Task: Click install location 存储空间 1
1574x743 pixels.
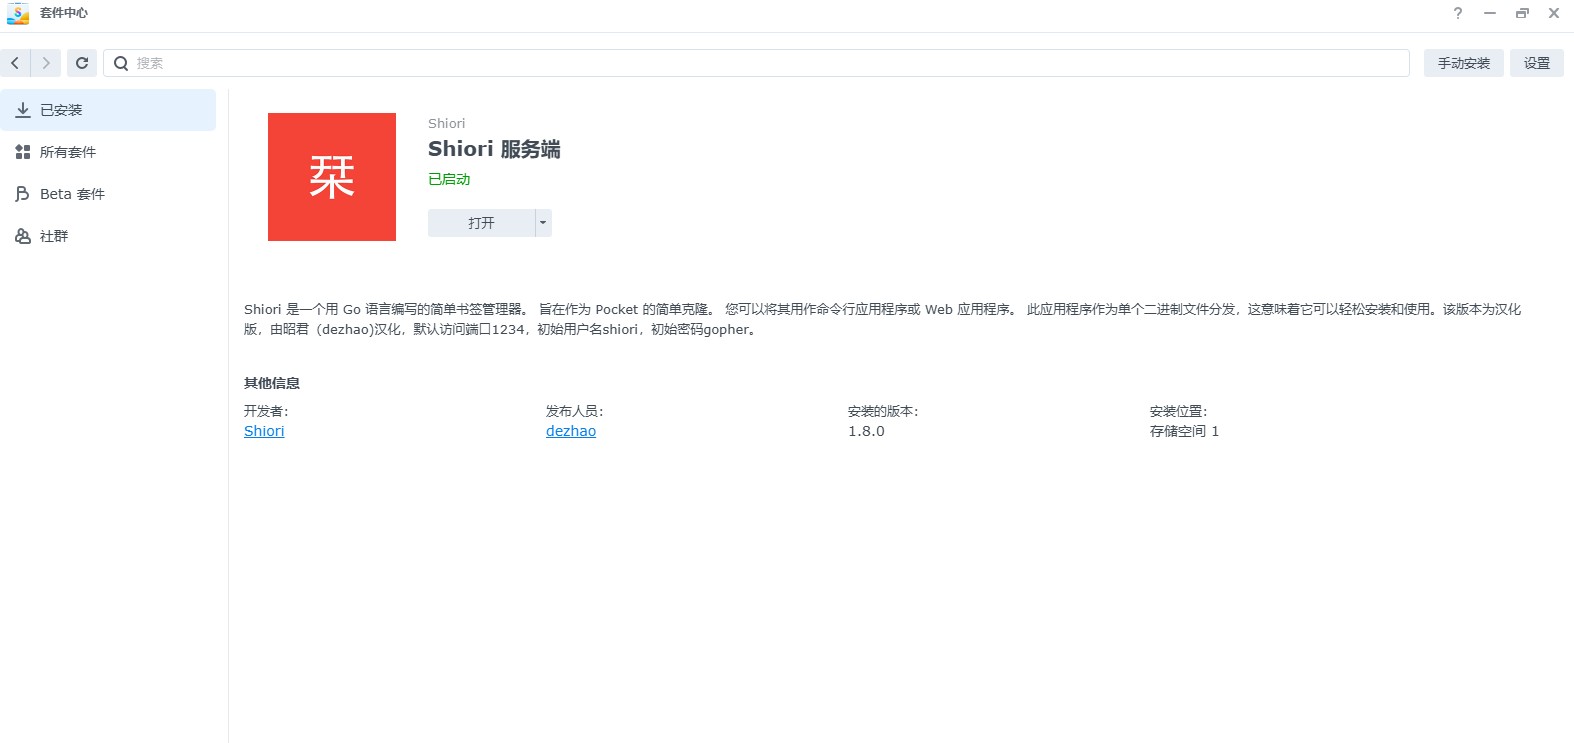Action: pos(1184,431)
